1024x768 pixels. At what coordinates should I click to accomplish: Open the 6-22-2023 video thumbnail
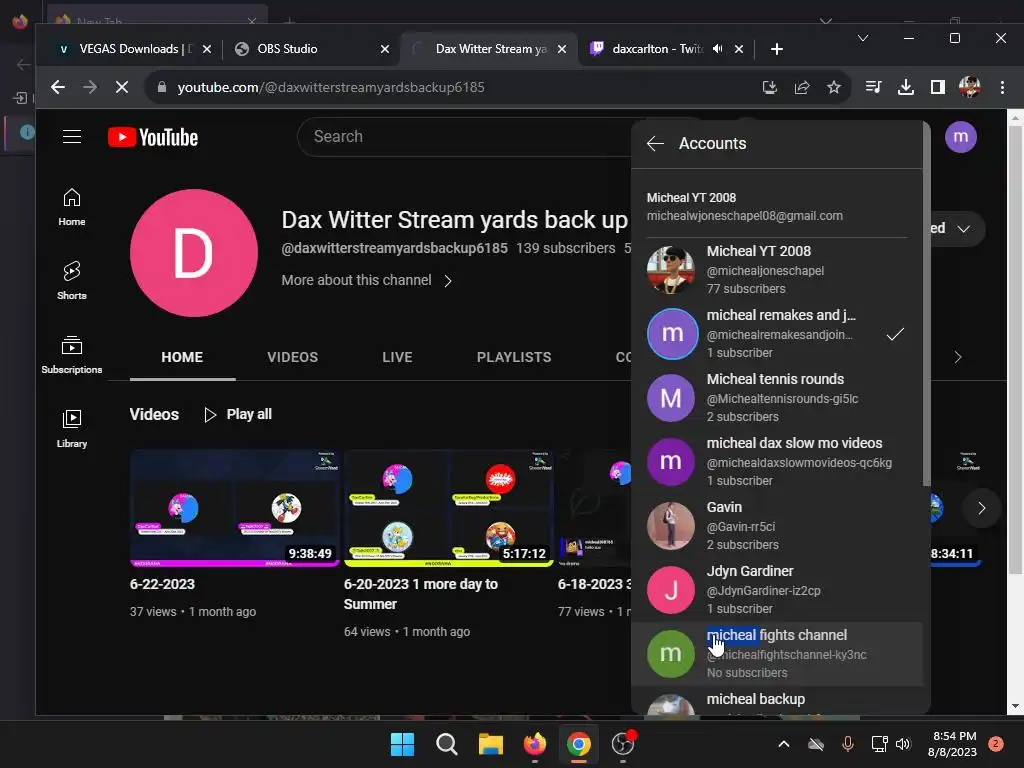point(234,508)
